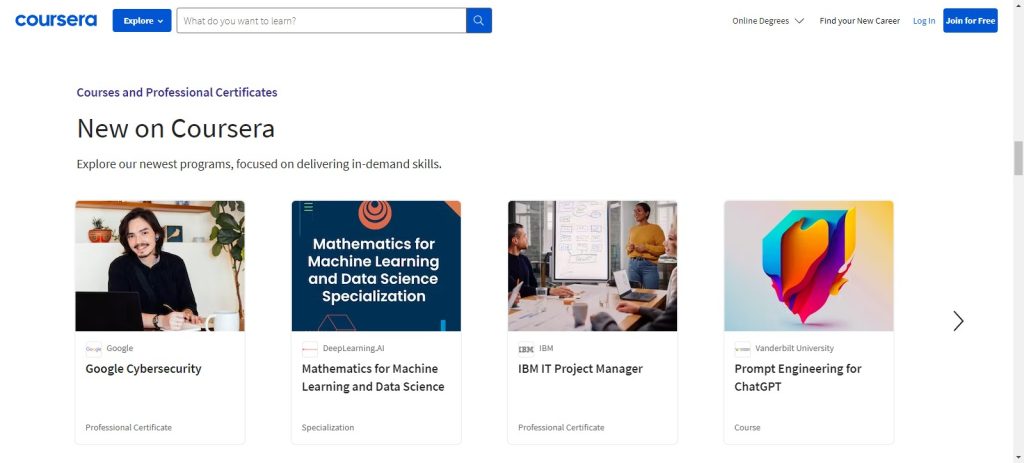Click the search input field
Screen dimensions: 1024x463
(321, 20)
